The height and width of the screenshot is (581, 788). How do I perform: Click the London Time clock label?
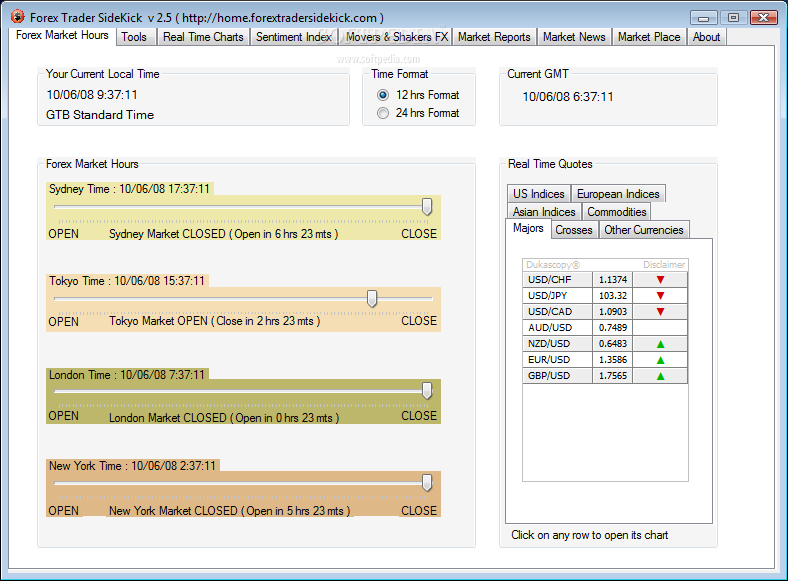(x=127, y=375)
